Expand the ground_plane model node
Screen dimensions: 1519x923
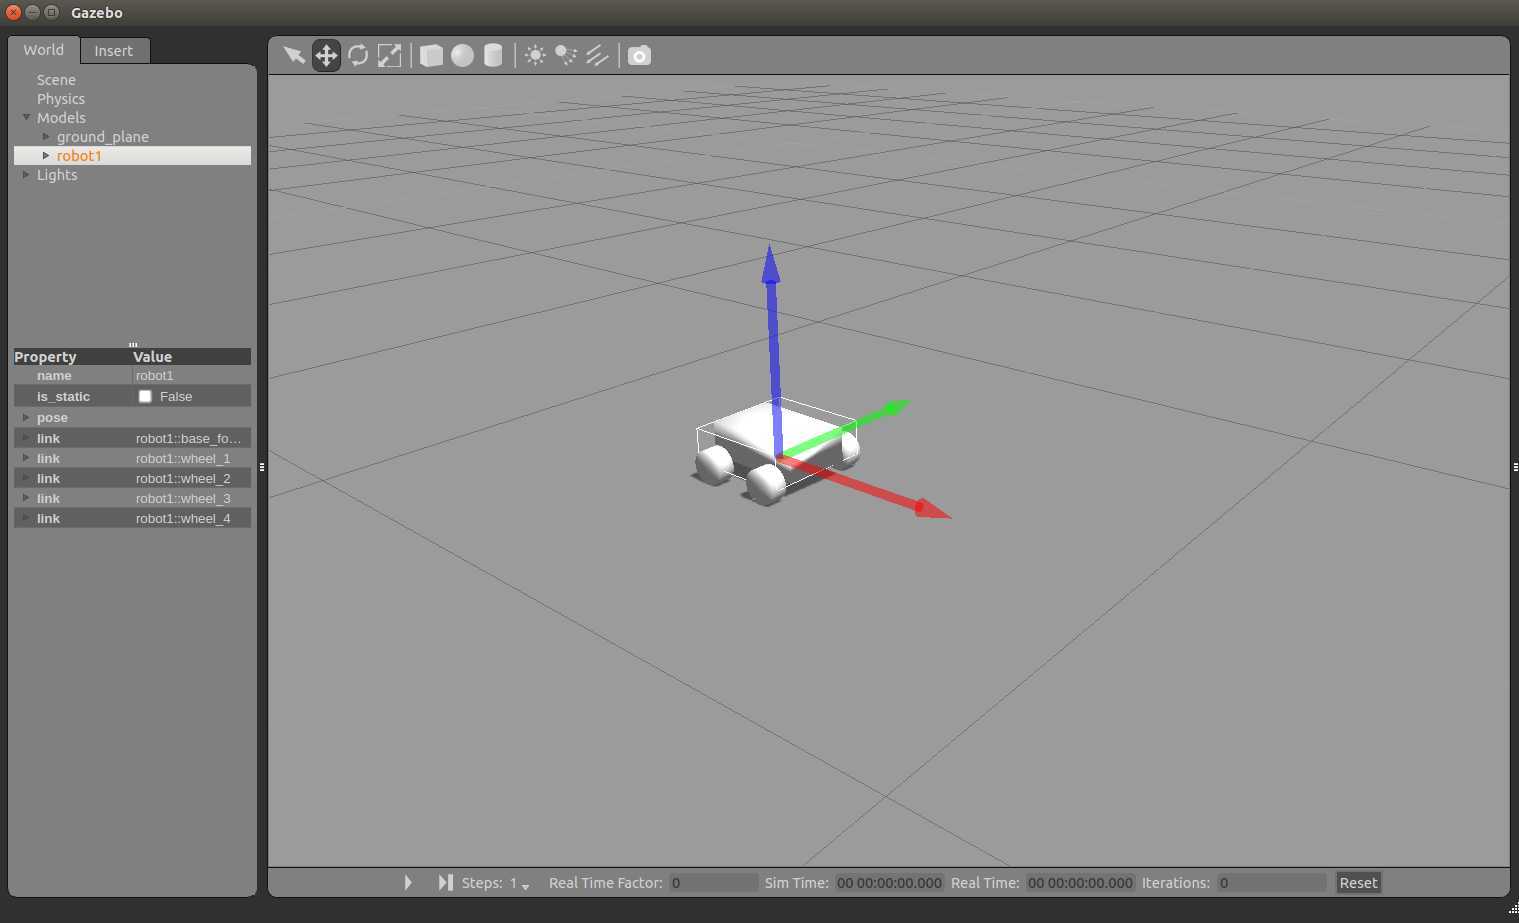click(x=46, y=137)
